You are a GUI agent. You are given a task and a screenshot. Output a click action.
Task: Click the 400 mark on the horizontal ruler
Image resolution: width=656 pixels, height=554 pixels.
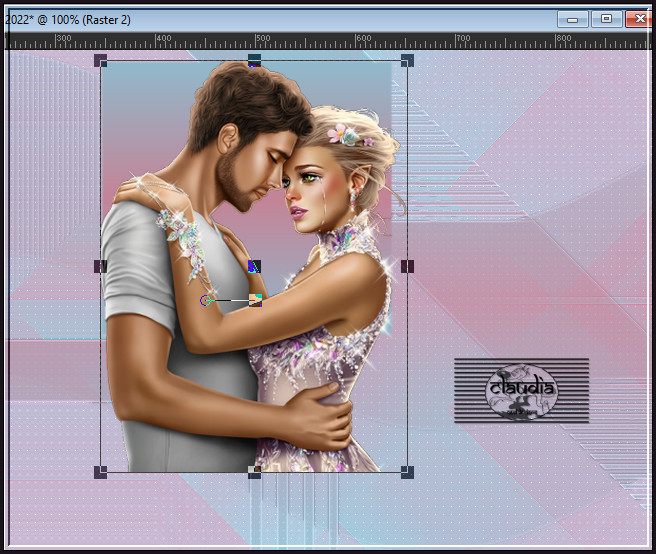click(x=164, y=38)
